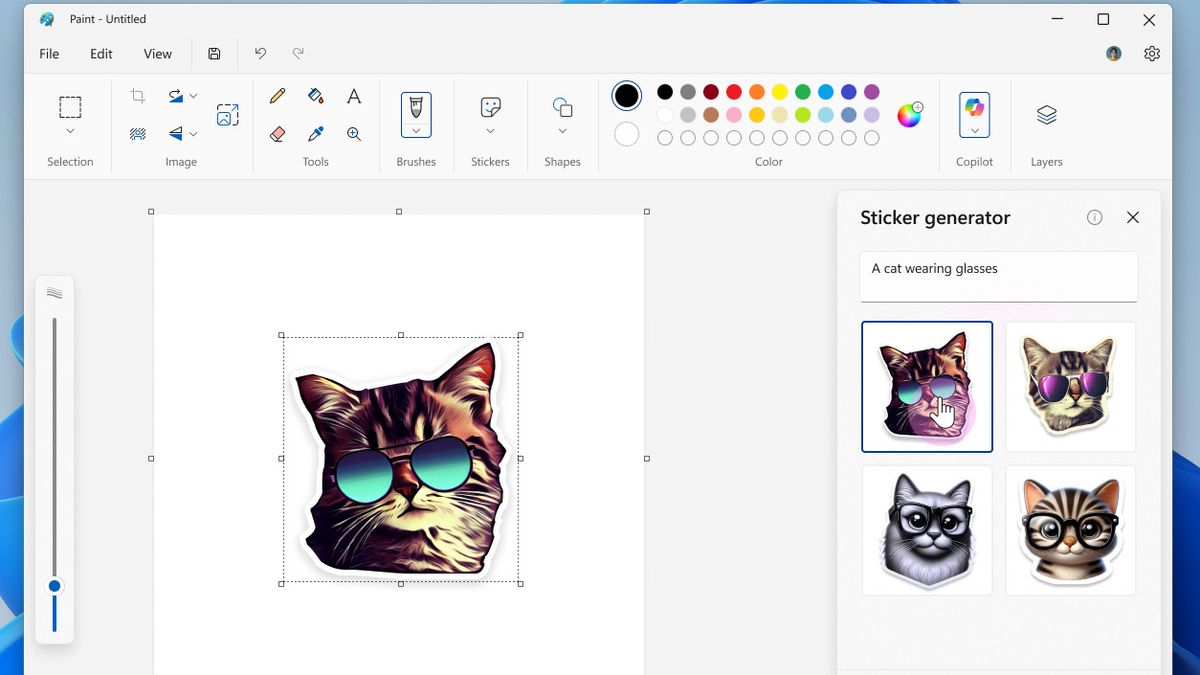Pick the Eraser tool
Viewport: 1200px width, 675px height.
click(x=278, y=133)
